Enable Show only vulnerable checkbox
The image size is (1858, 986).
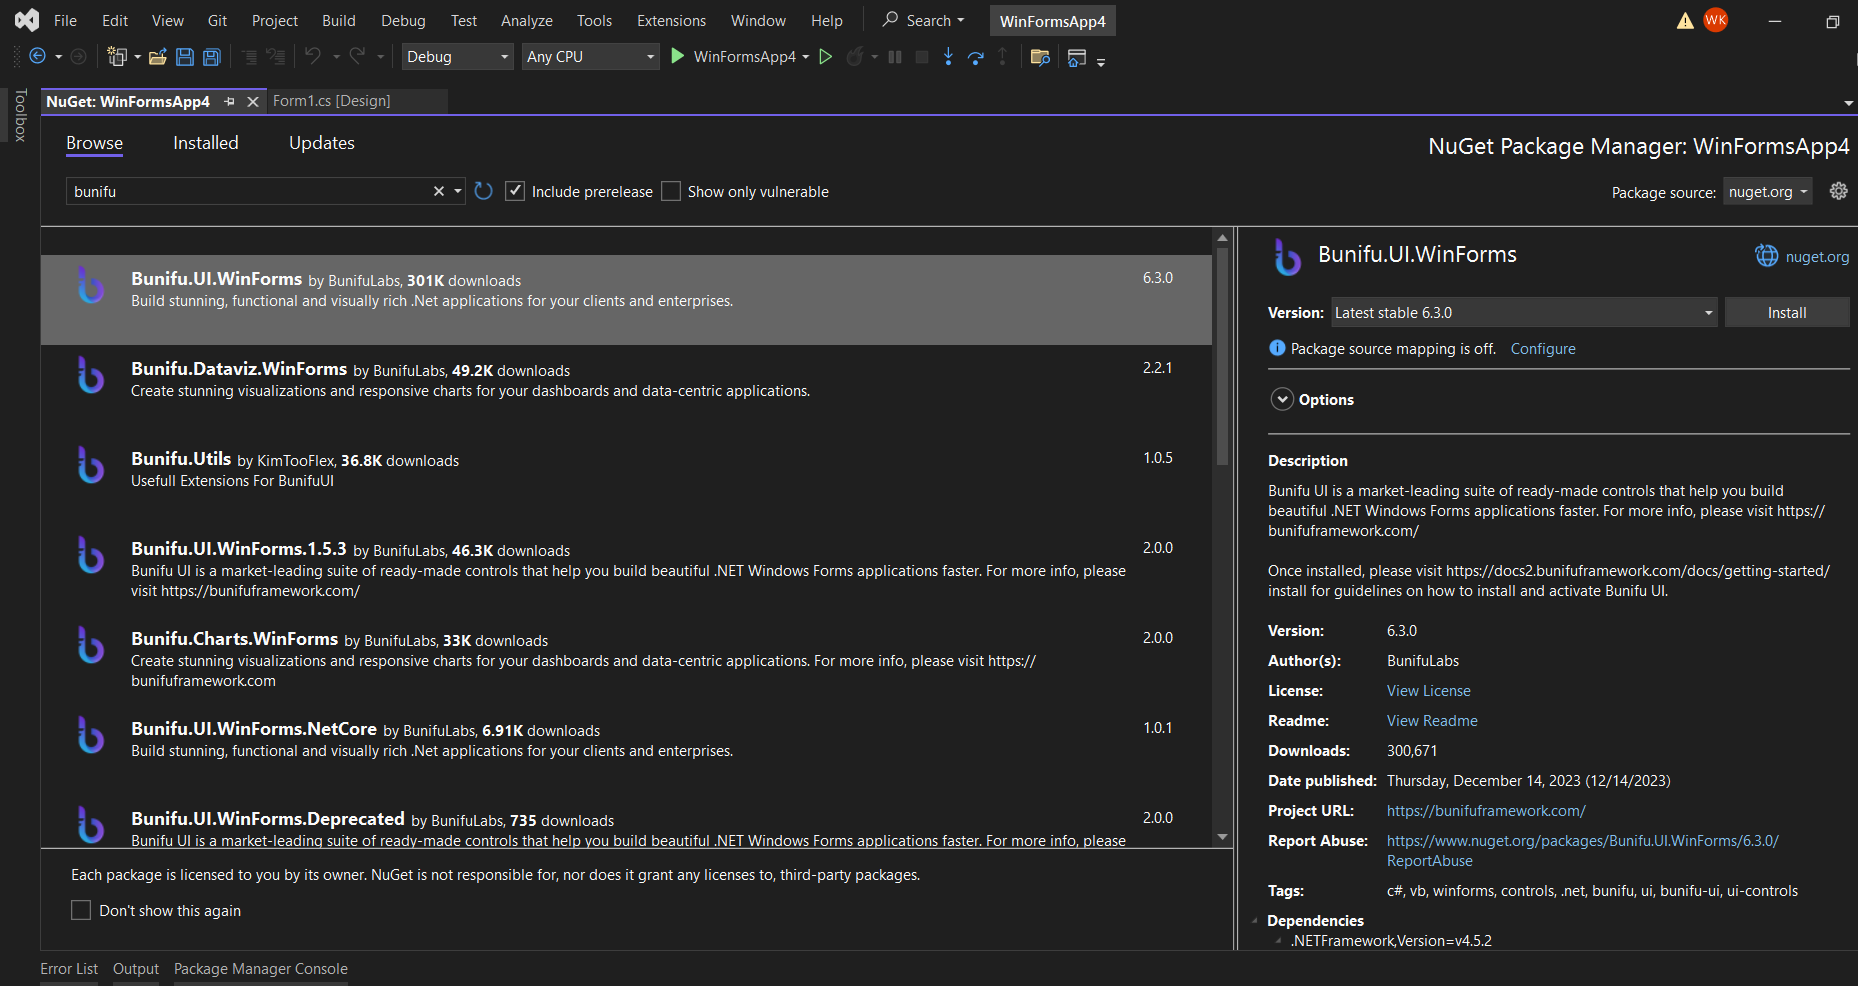point(671,191)
